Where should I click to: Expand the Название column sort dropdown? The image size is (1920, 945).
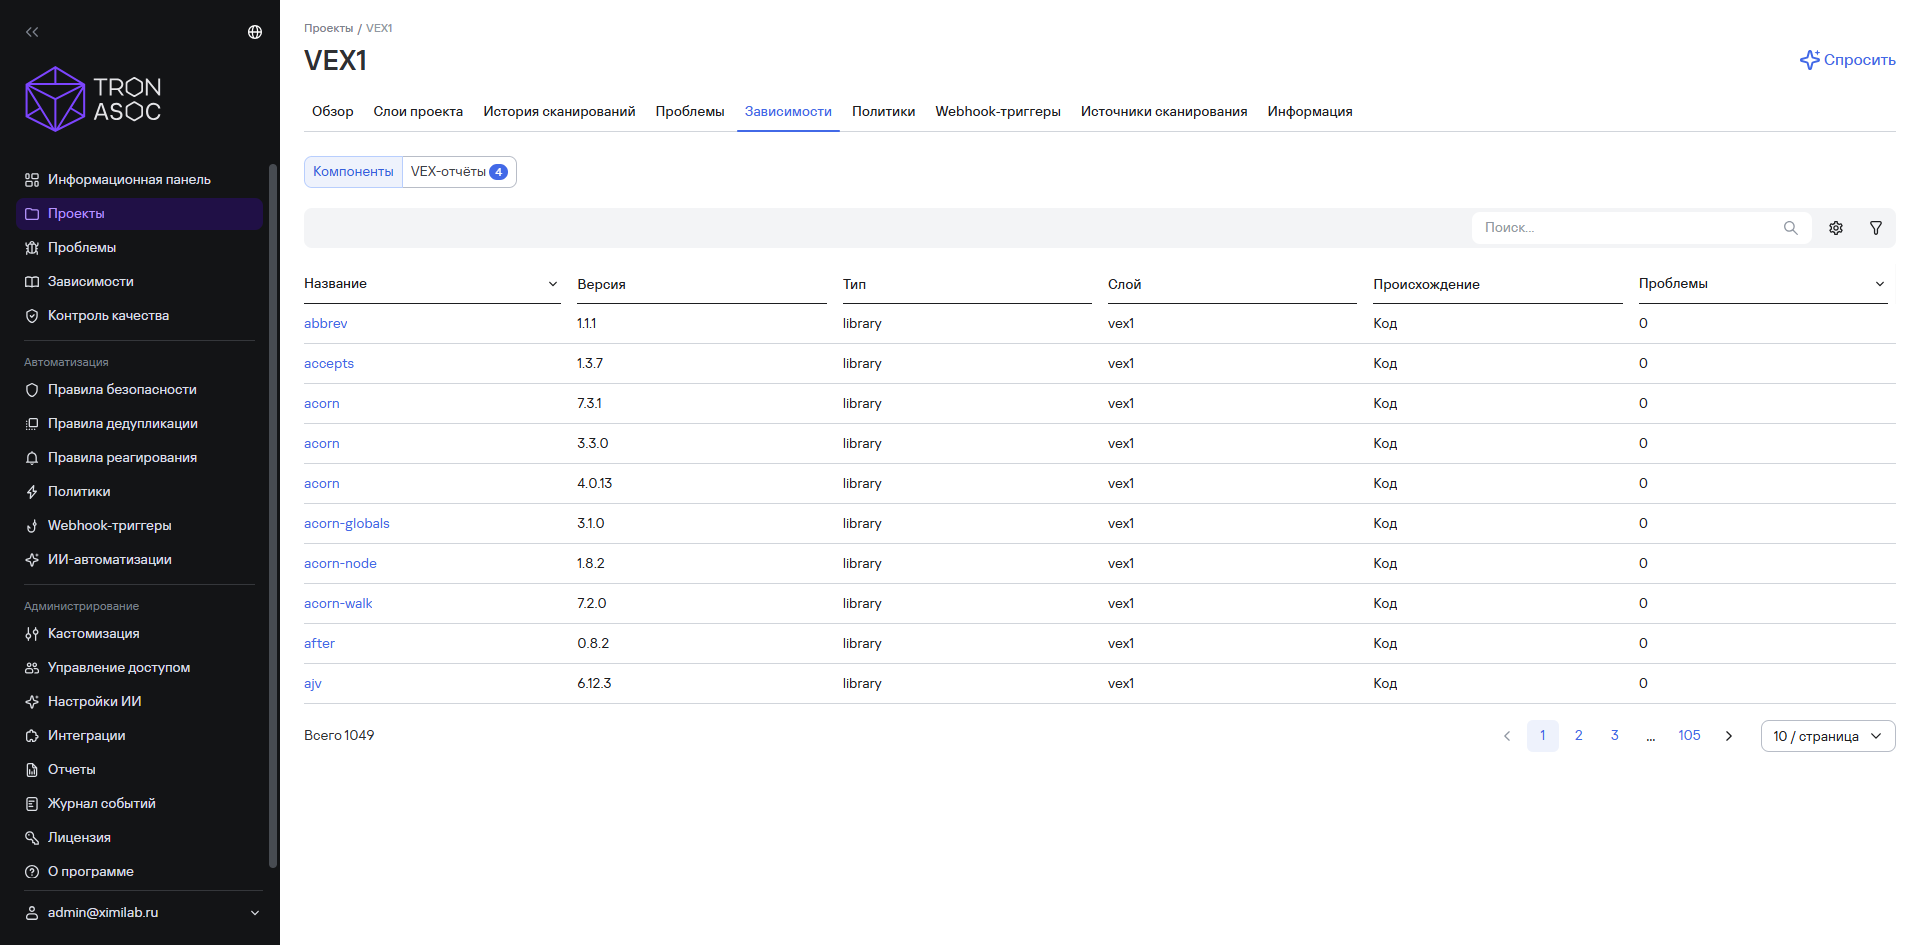552,284
